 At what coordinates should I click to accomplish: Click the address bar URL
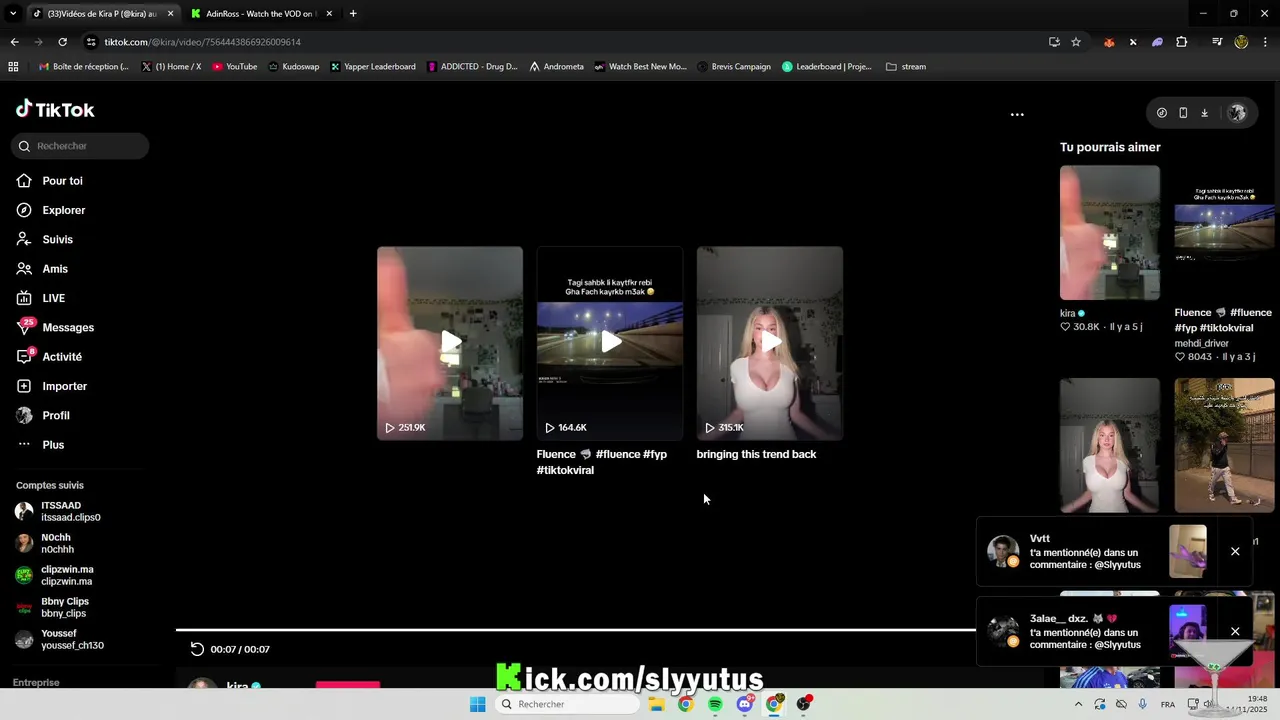[203, 42]
